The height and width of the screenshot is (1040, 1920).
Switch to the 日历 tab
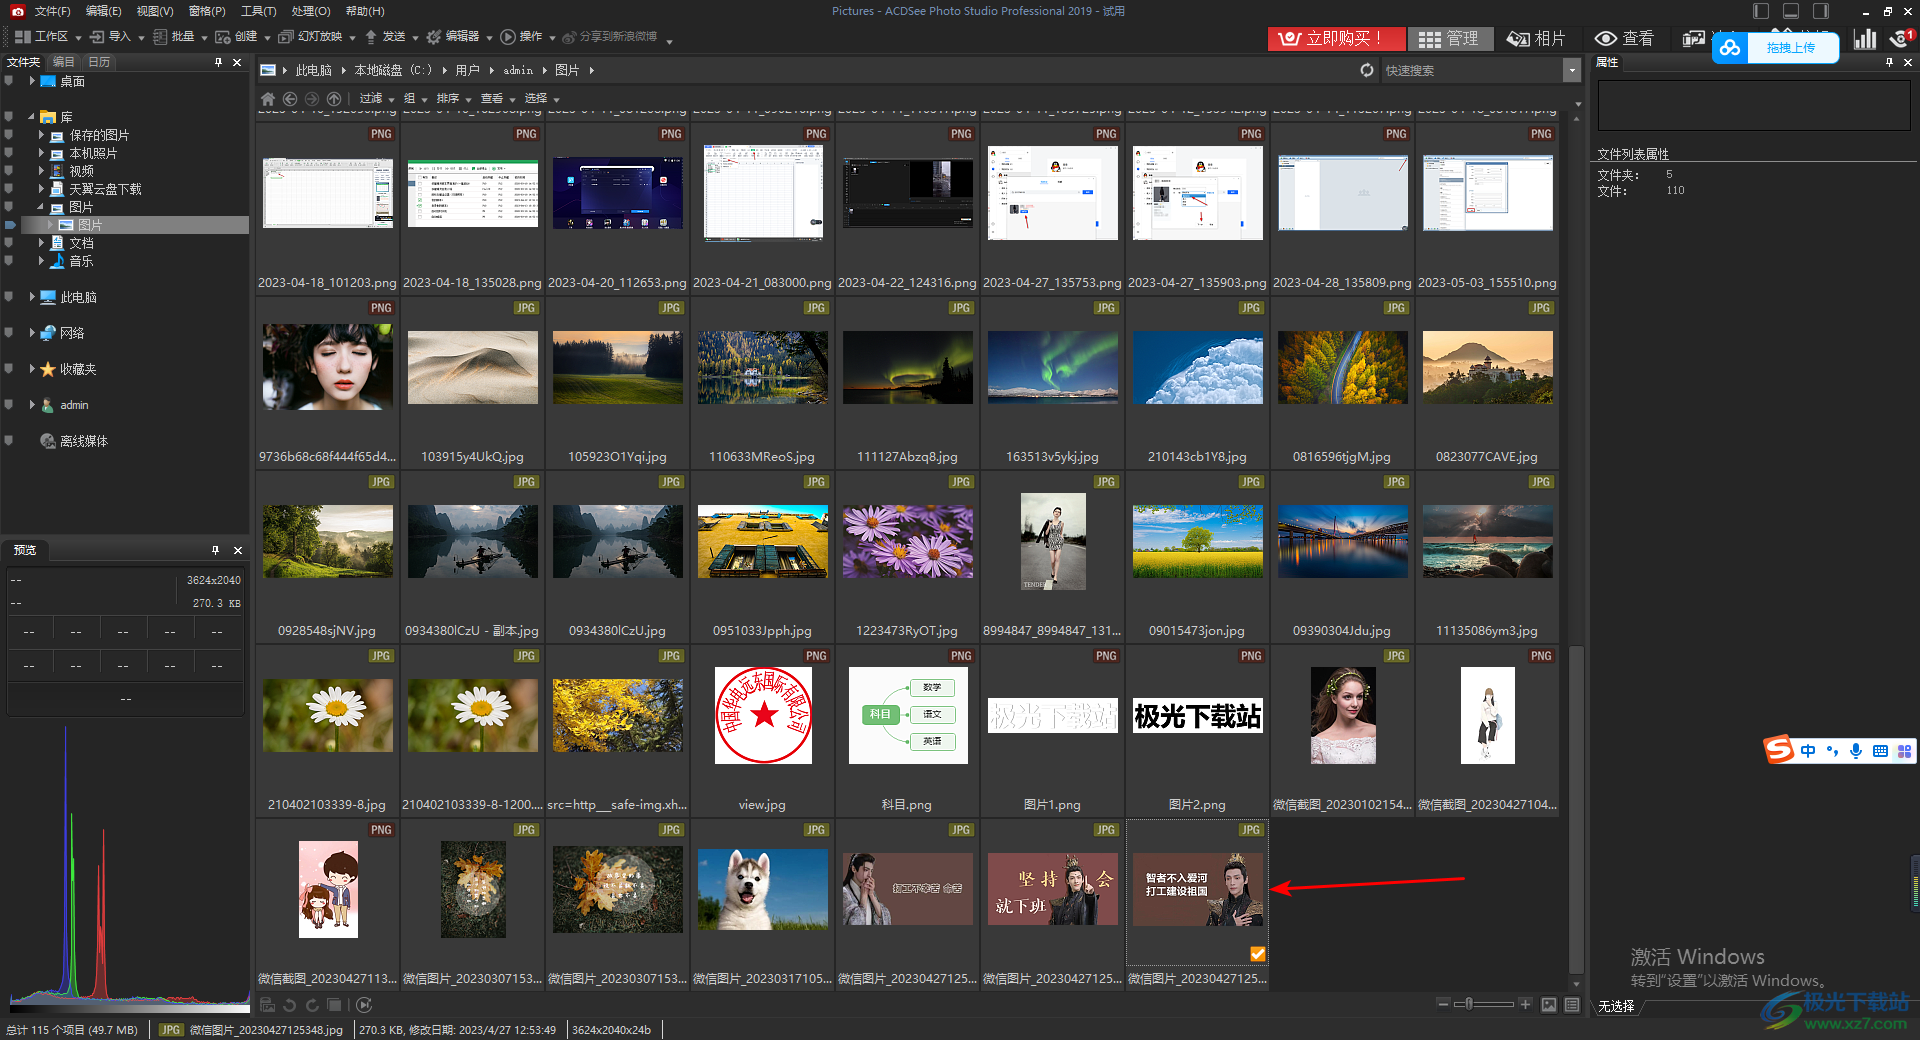coord(99,62)
